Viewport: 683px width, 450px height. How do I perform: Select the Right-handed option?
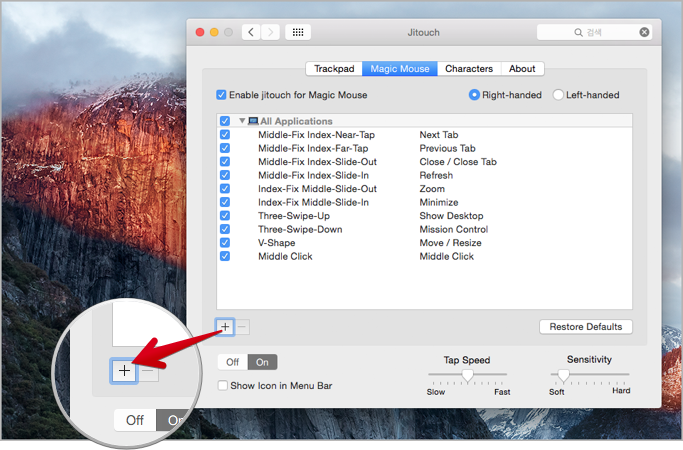tap(474, 95)
